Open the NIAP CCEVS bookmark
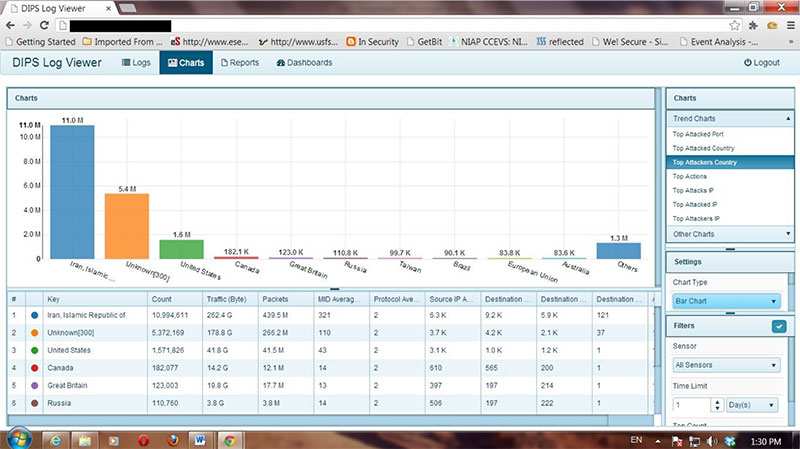800x449 pixels. pyautogui.click(x=488, y=42)
